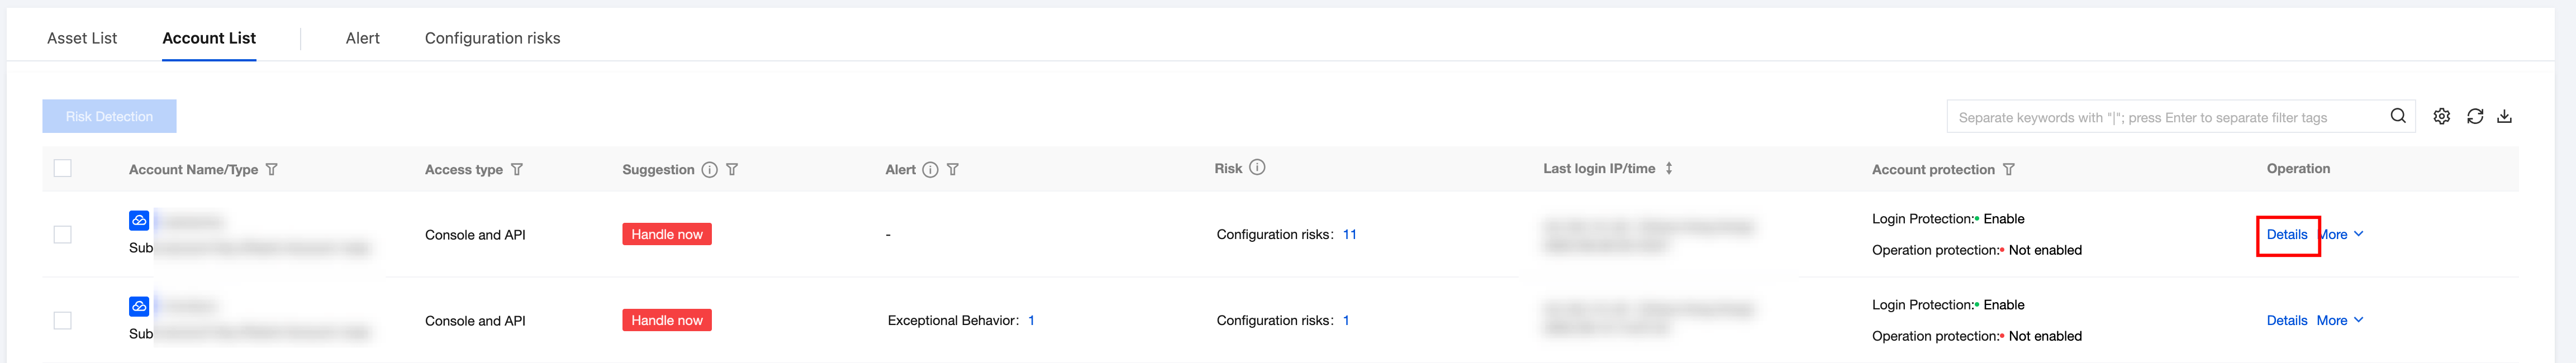Viewport: 2576px width, 363px height.
Task: Open the Access type filter
Action: (517, 170)
